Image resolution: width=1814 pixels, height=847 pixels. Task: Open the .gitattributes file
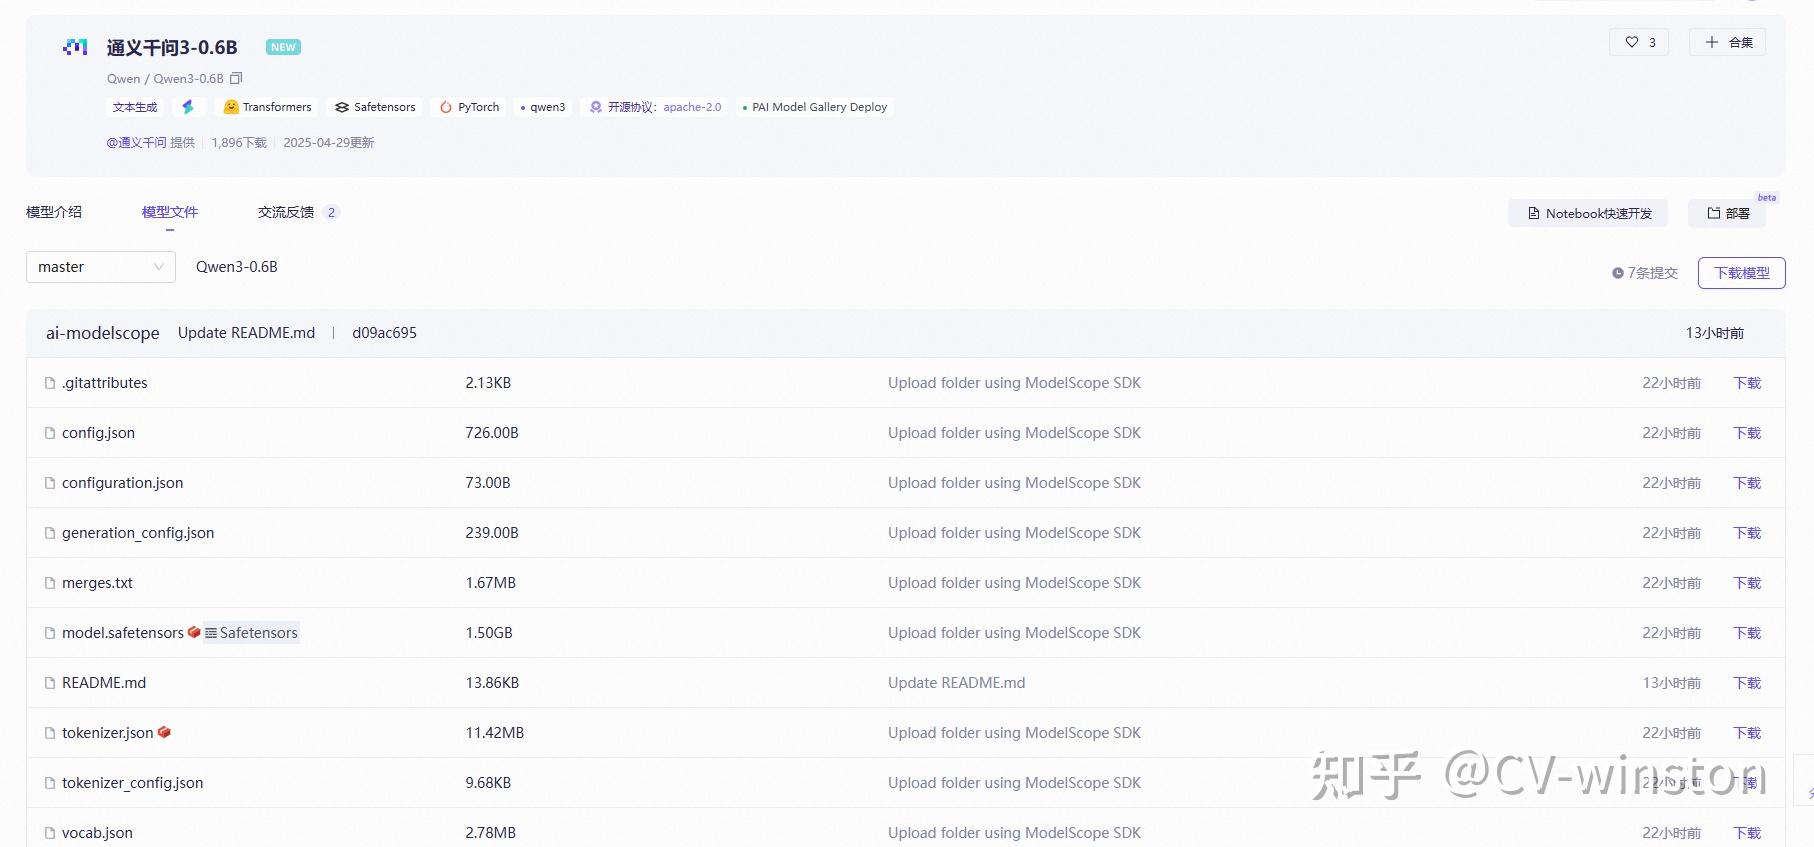coord(105,383)
